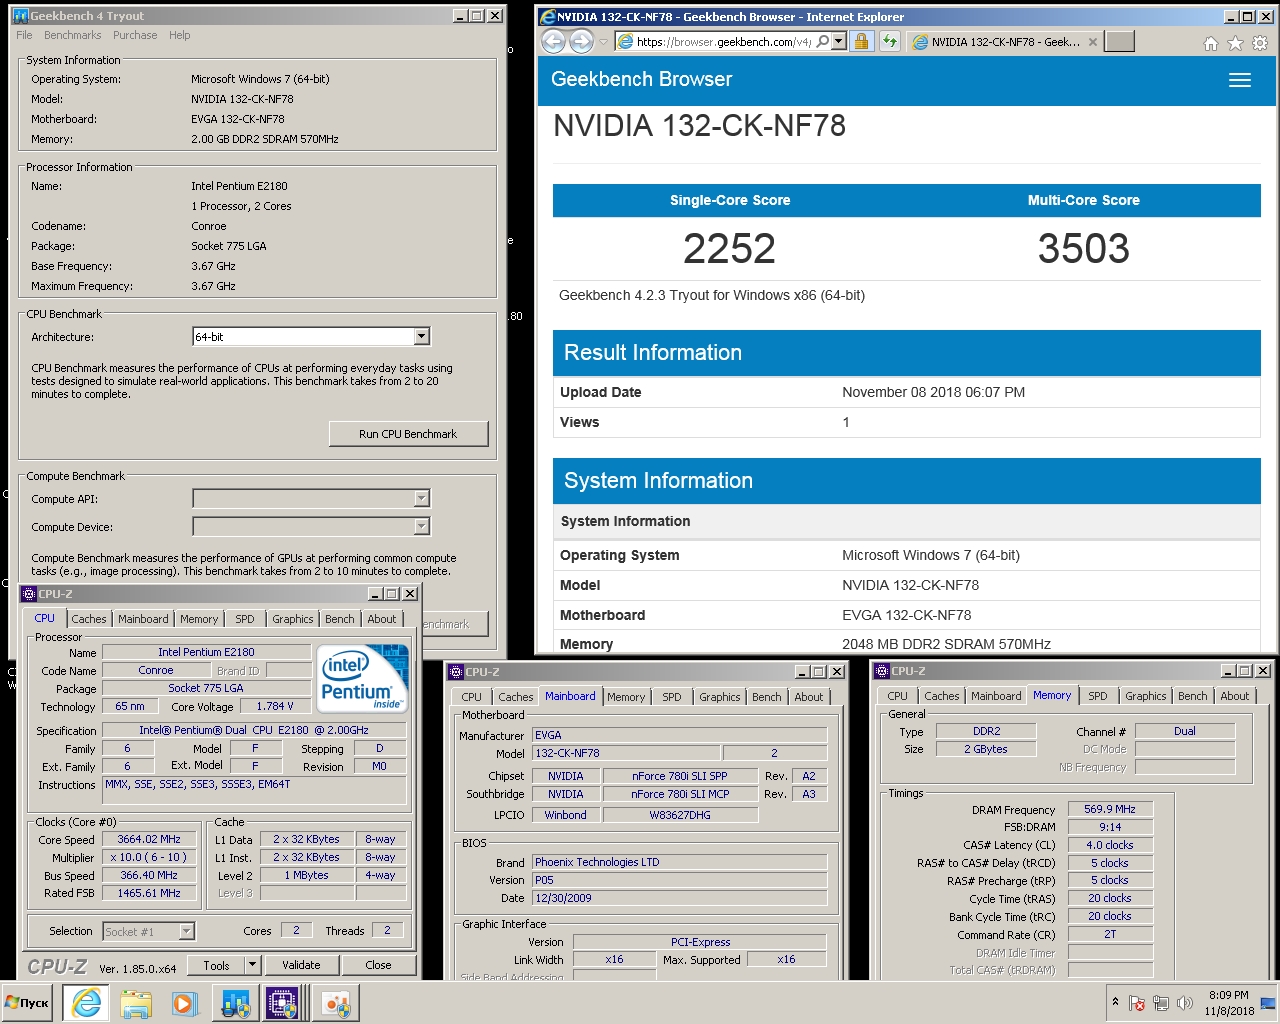1280x1024 pixels.
Task: Open Memory tab in left CPU-Z window
Action: point(199,619)
